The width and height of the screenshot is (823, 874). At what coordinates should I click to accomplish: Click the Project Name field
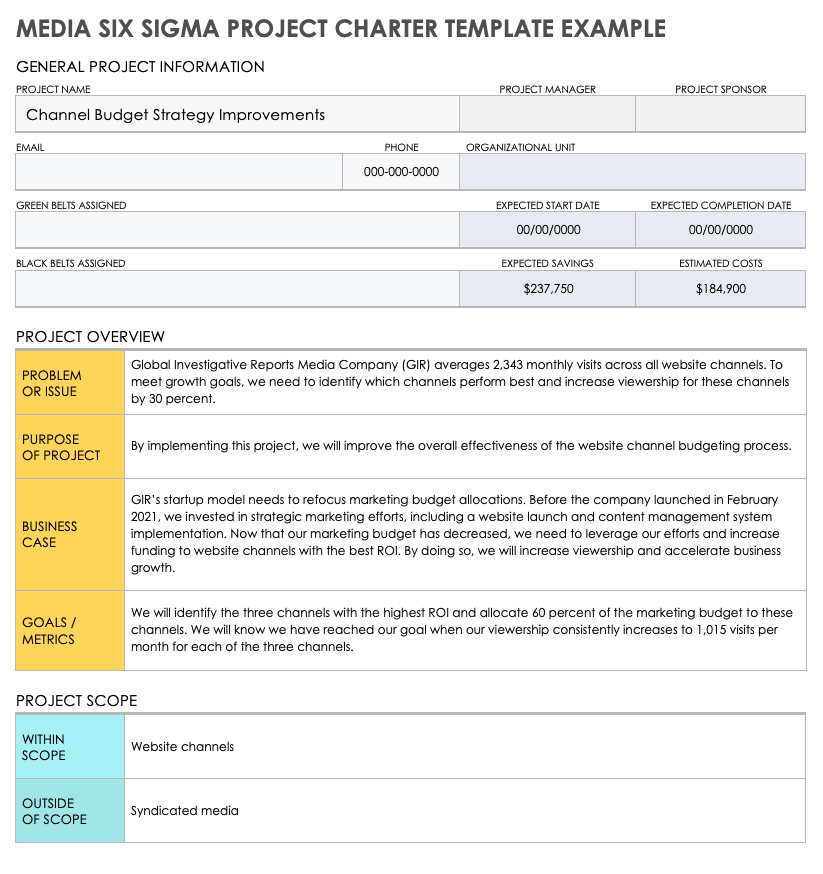click(237, 114)
